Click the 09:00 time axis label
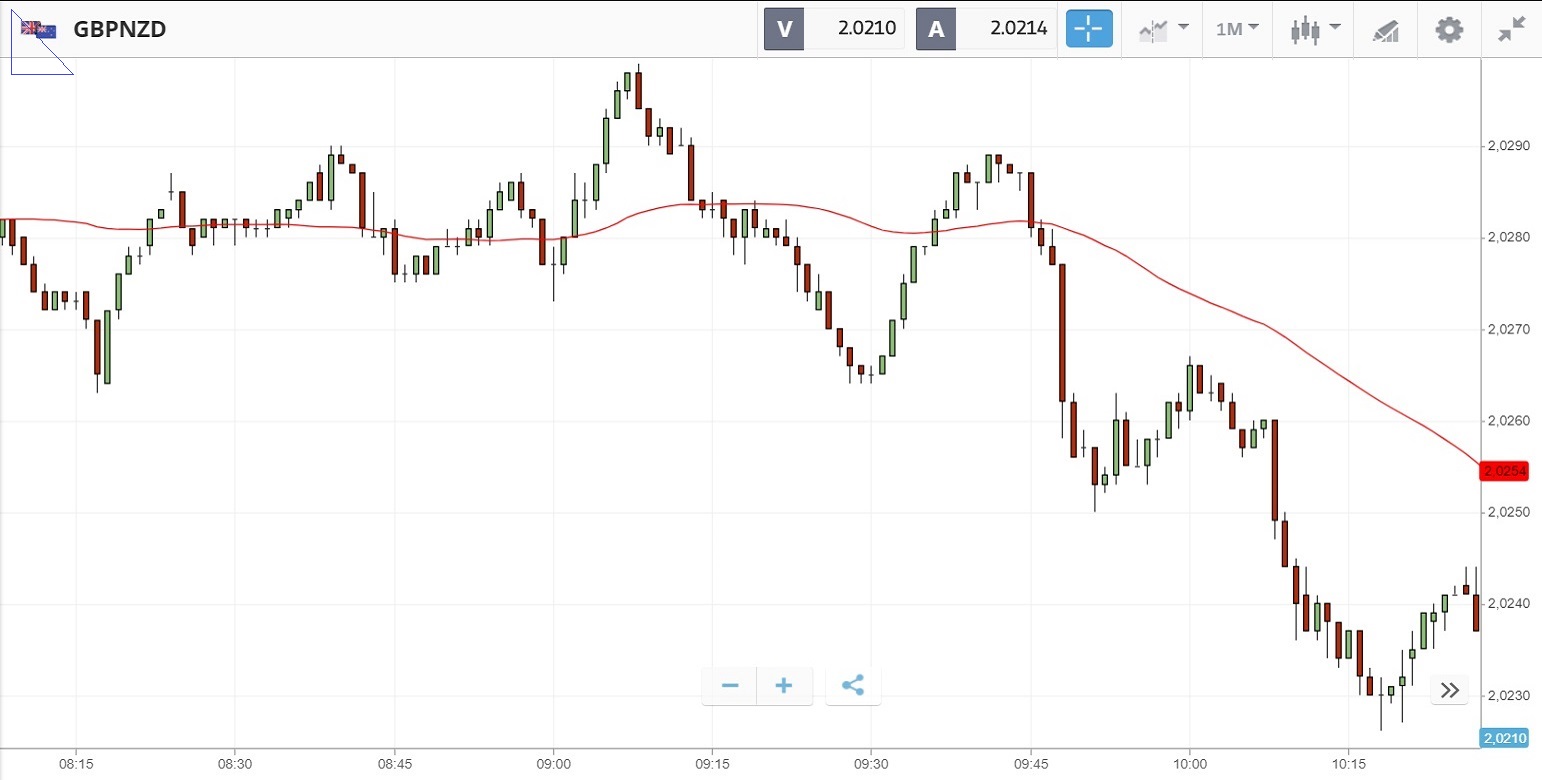 (x=553, y=763)
